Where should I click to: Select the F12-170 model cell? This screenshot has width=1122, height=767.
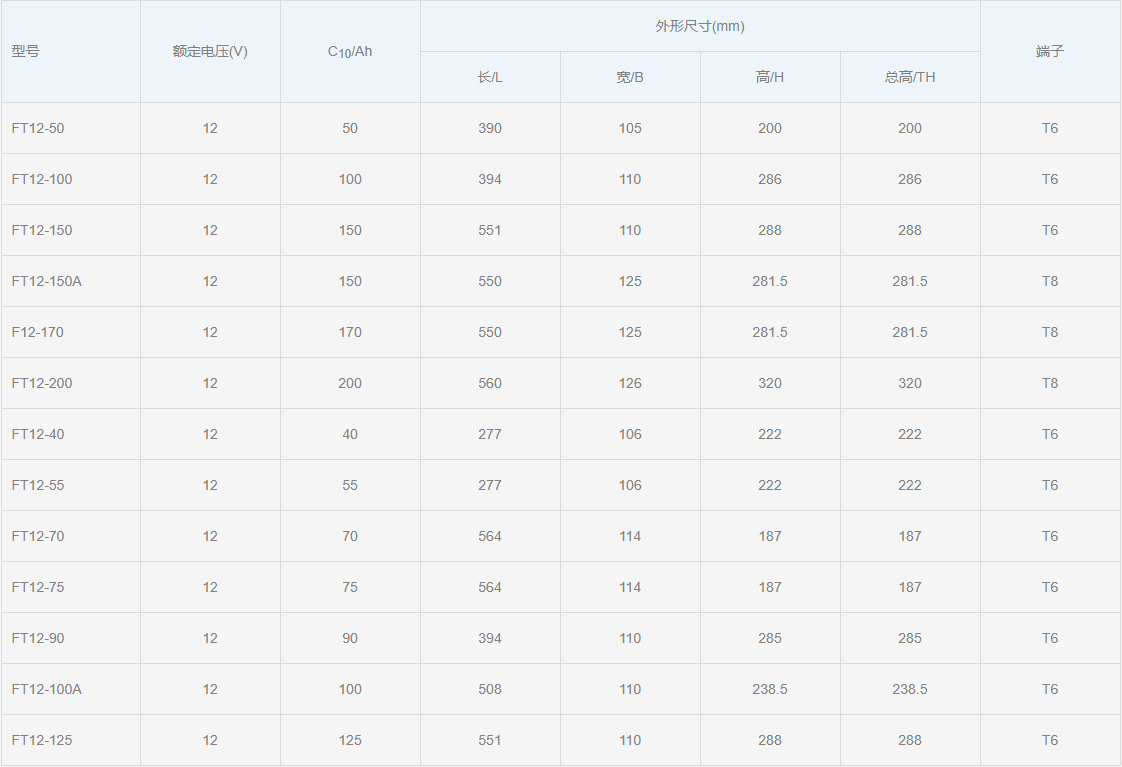click(x=38, y=332)
